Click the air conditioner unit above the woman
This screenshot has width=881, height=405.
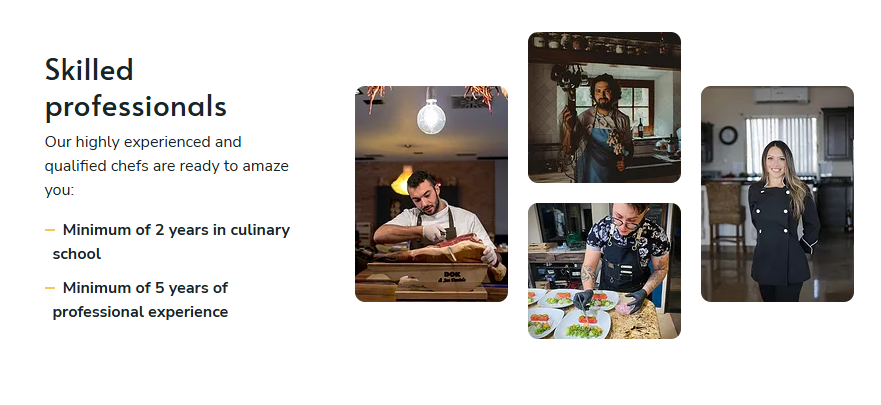[782, 95]
